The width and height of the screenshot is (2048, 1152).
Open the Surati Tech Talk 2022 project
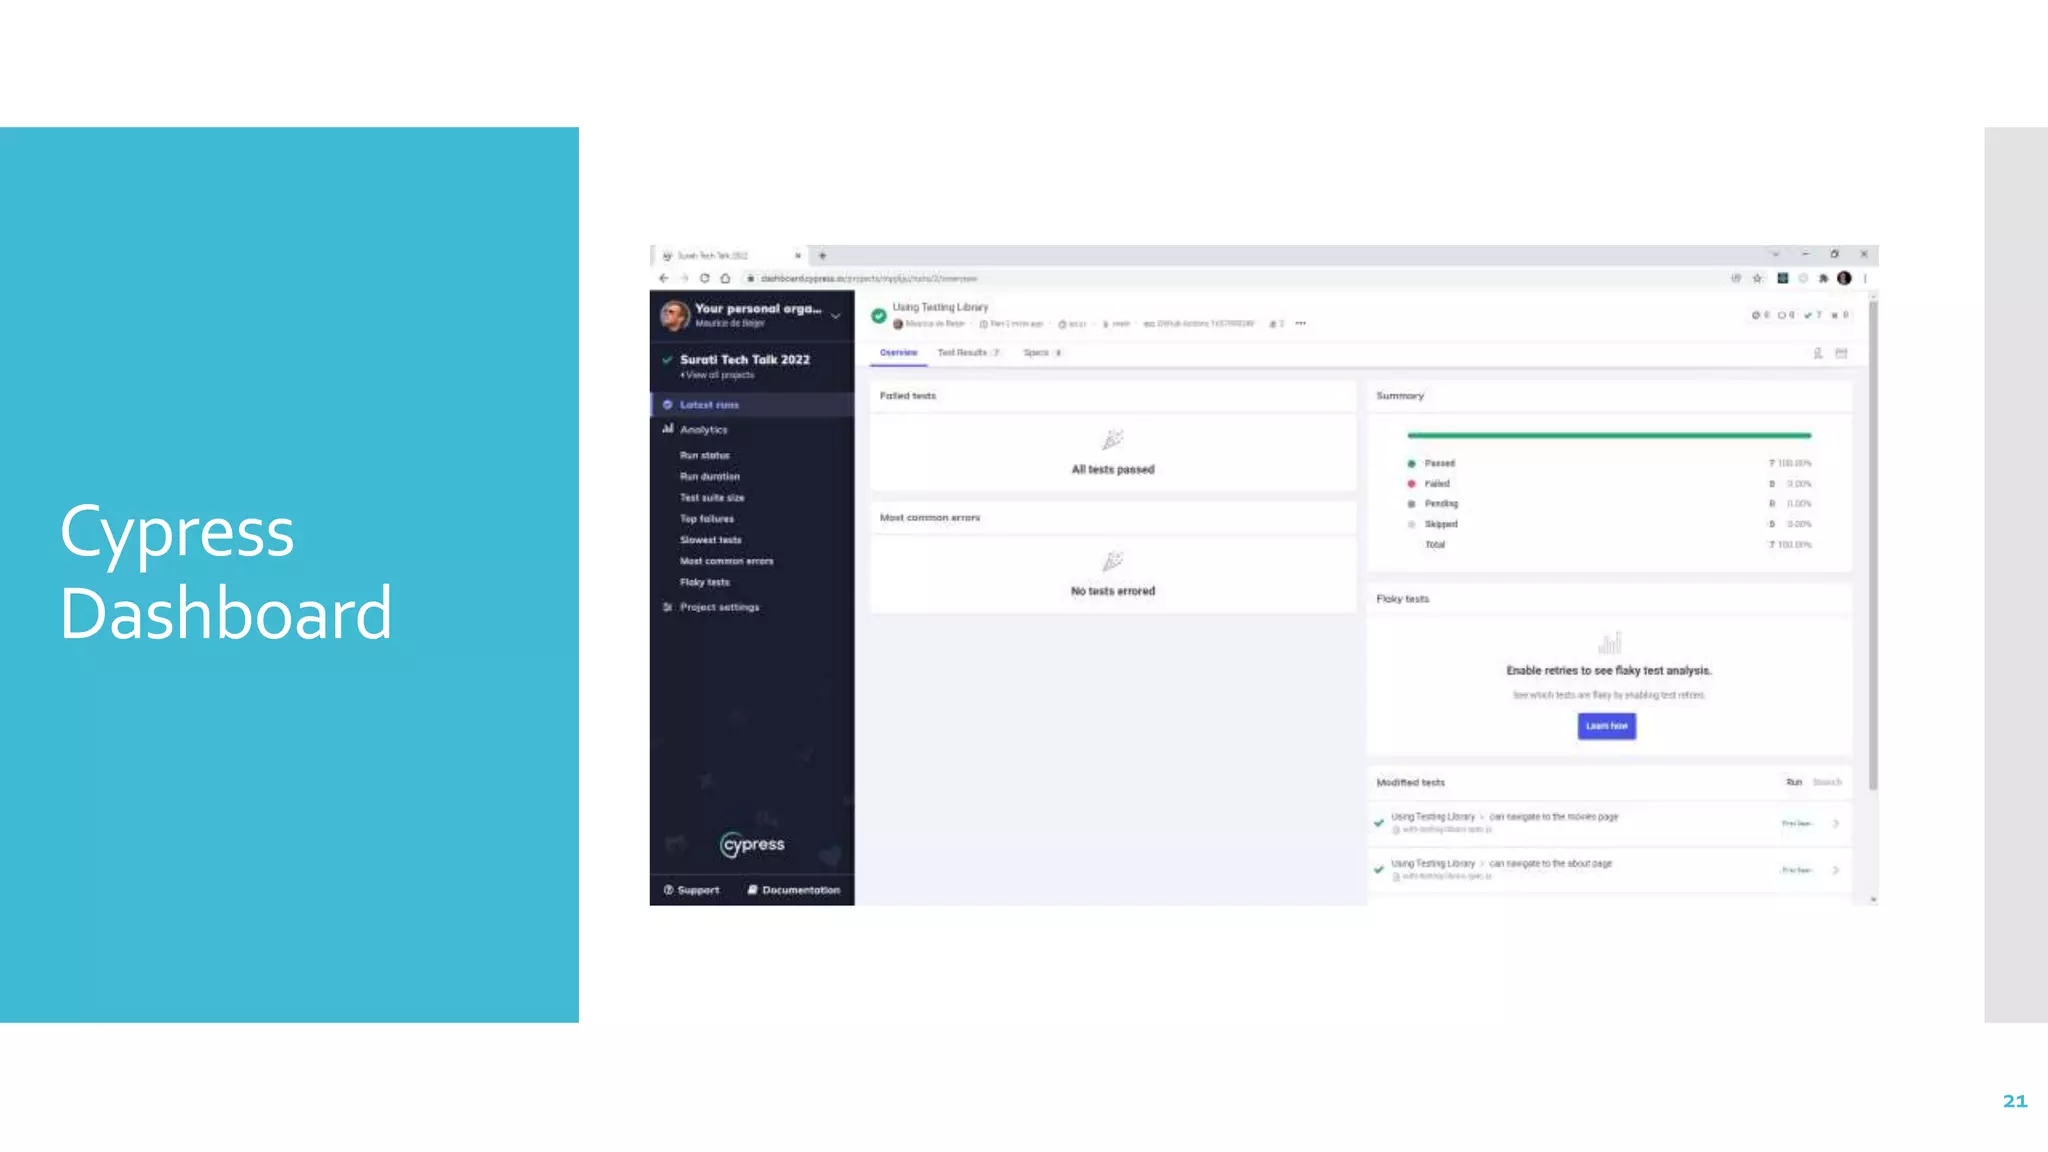click(x=745, y=360)
